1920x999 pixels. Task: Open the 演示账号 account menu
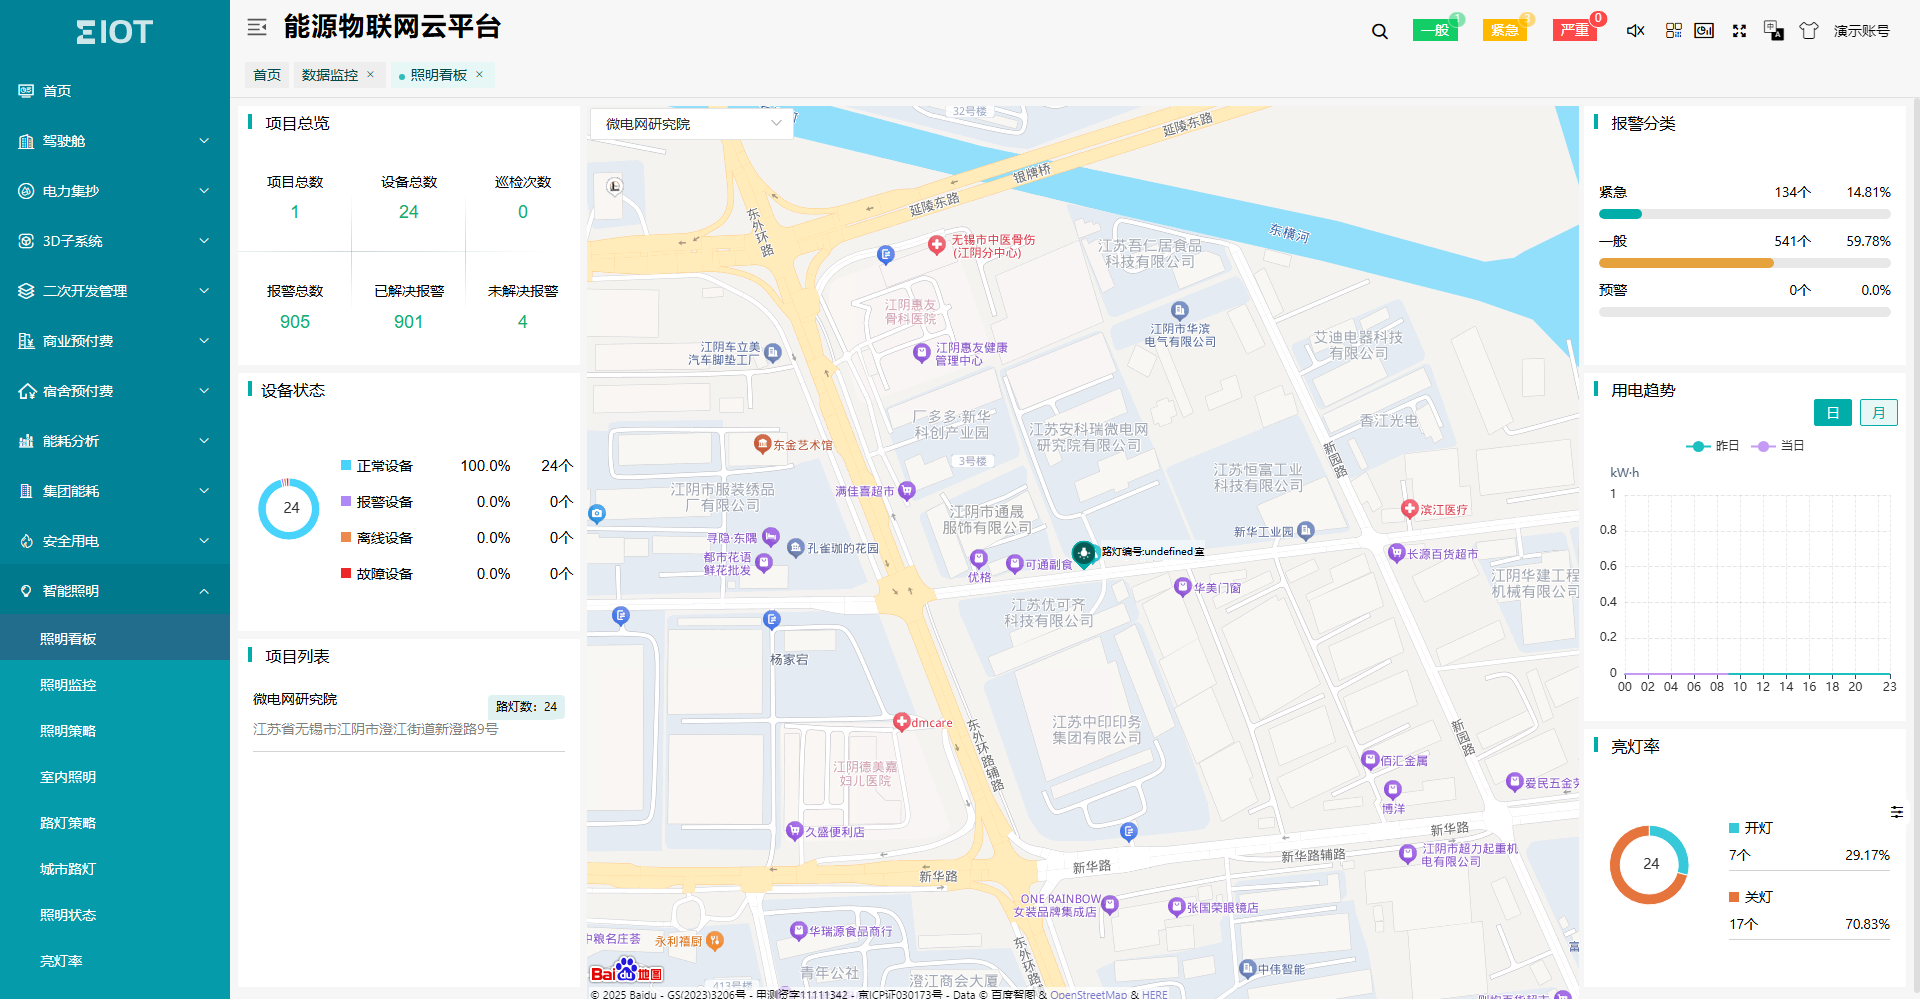(1861, 31)
